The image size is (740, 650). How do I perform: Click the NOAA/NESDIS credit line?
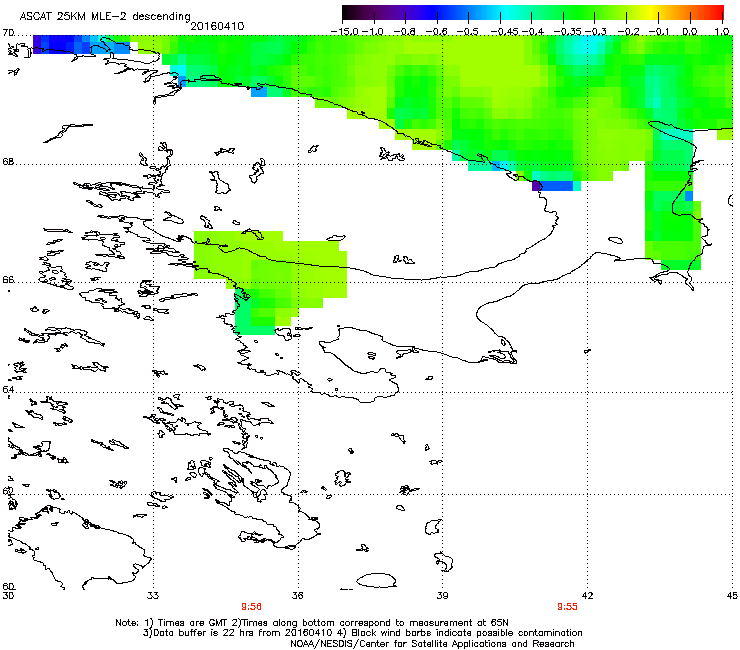point(432,644)
